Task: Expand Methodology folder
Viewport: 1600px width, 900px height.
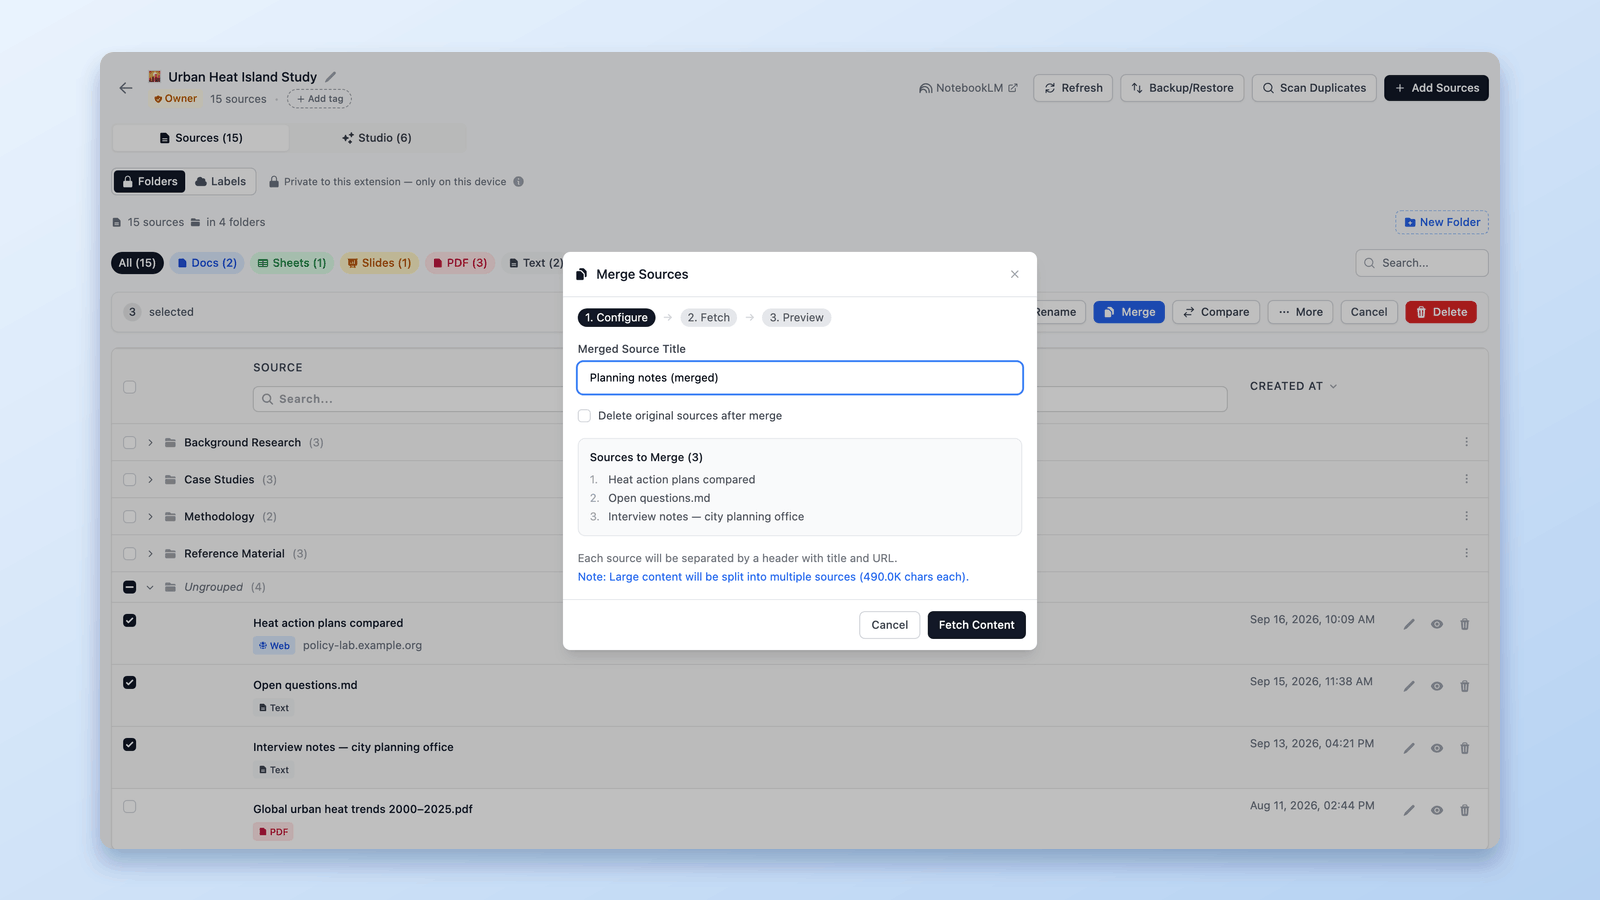Action: coord(150,517)
